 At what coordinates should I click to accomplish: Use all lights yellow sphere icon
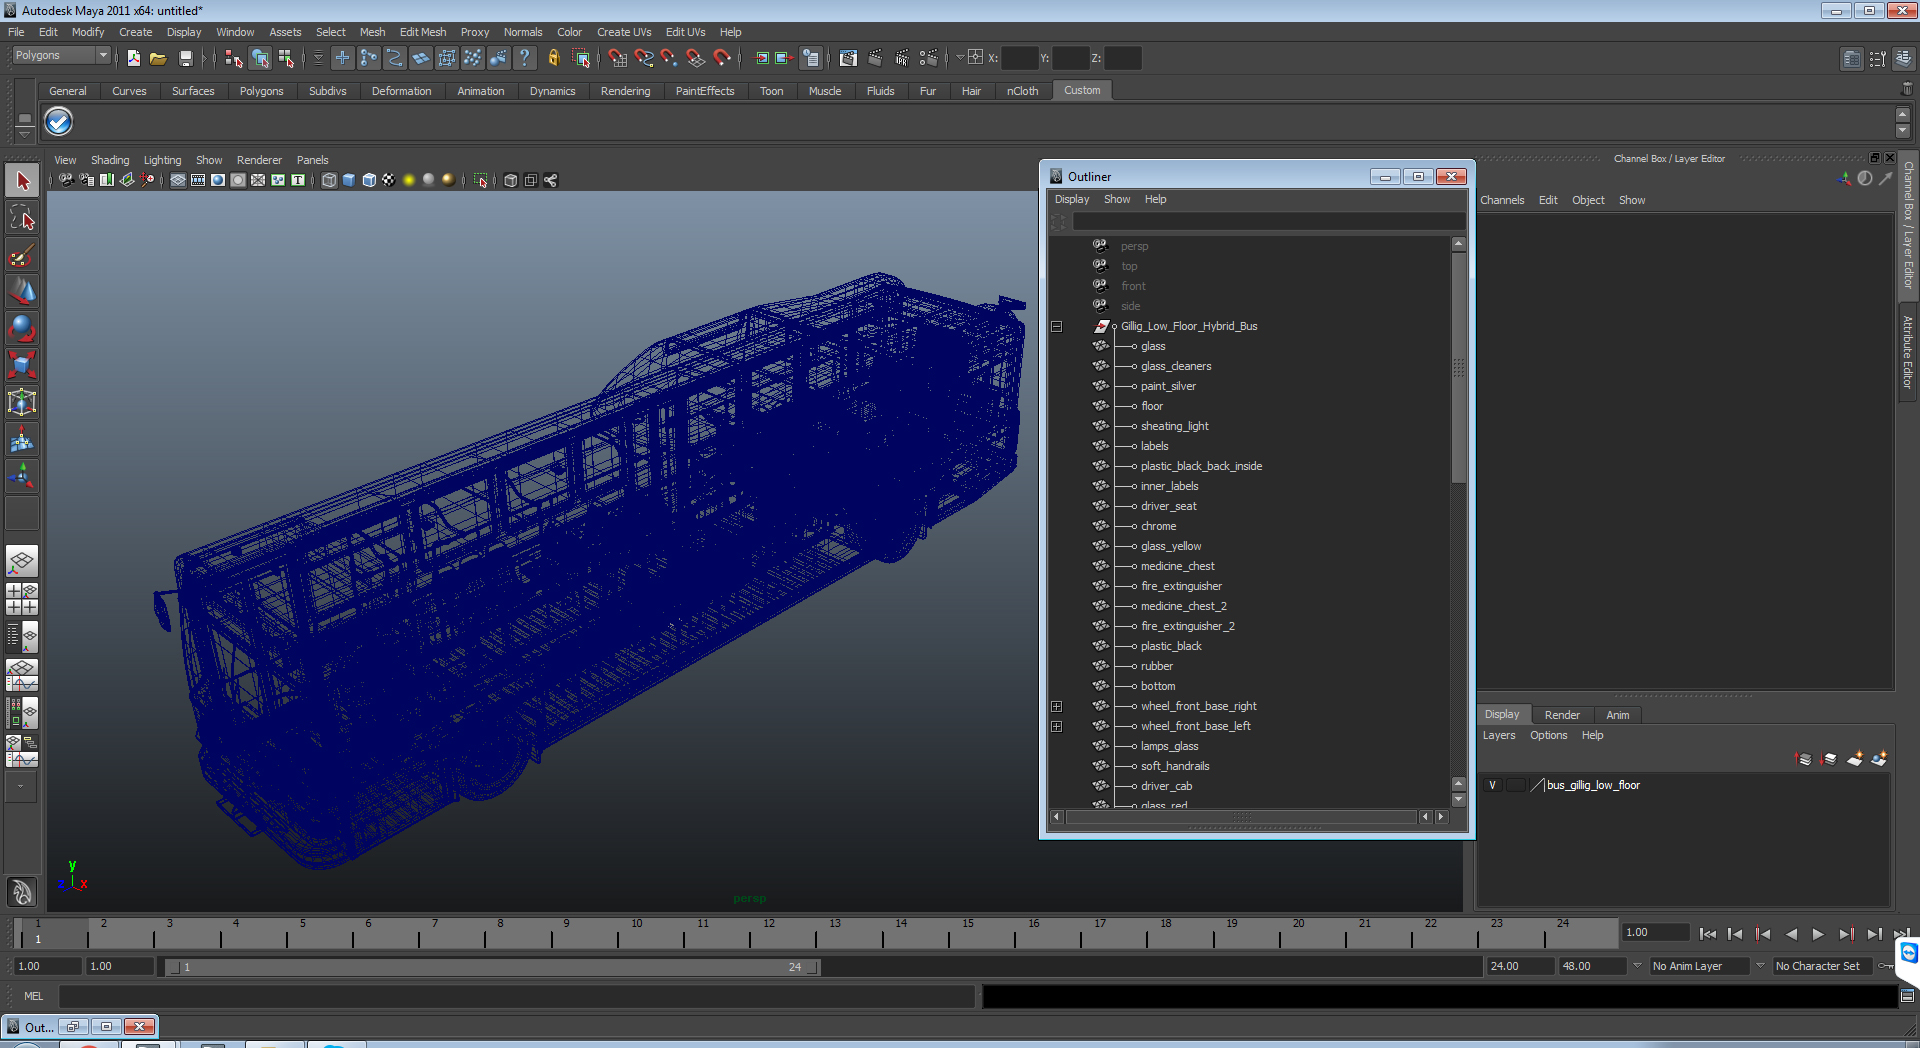pos(409,180)
